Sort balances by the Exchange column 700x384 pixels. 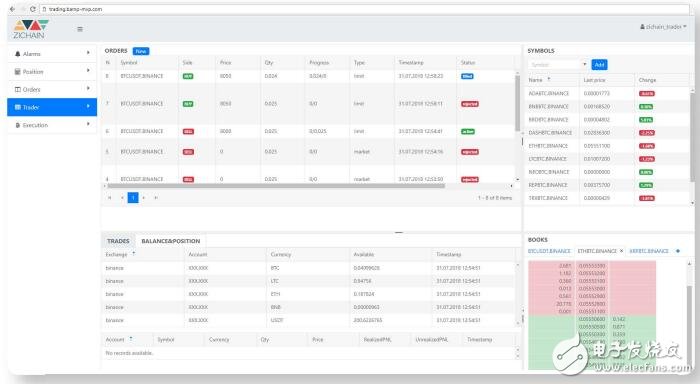click(x=117, y=255)
